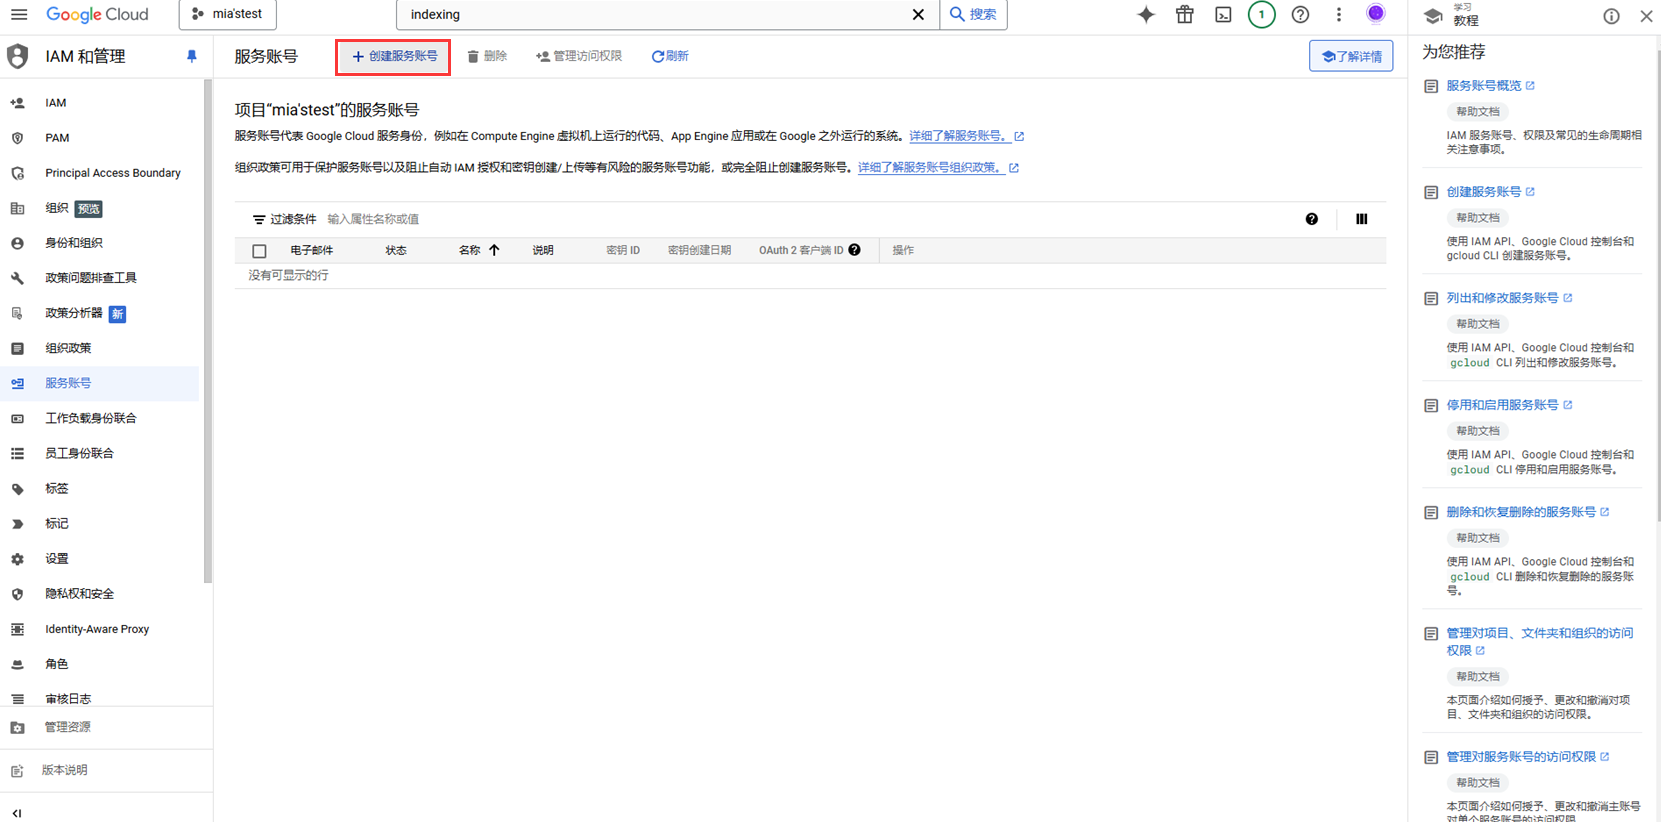Viewport: 1661px width, 822px height.
Task: Select 服务账号 in the sidebar
Action: [x=100, y=383]
